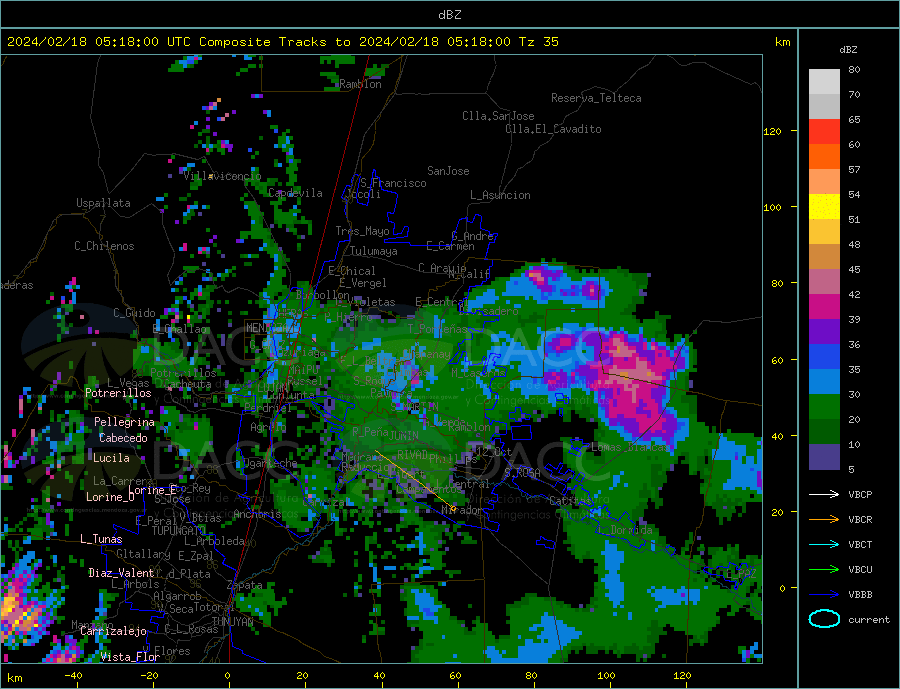Screen dimensions: 900x689
Task: Click the white VBCP arrow in legend
Action: [x=824, y=494]
